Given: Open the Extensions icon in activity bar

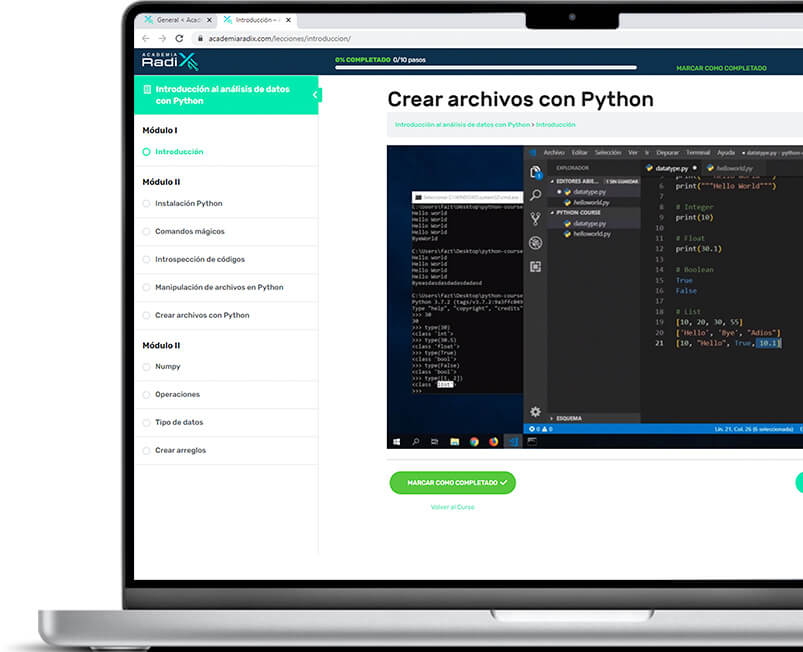Looking at the screenshot, I should [x=536, y=266].
